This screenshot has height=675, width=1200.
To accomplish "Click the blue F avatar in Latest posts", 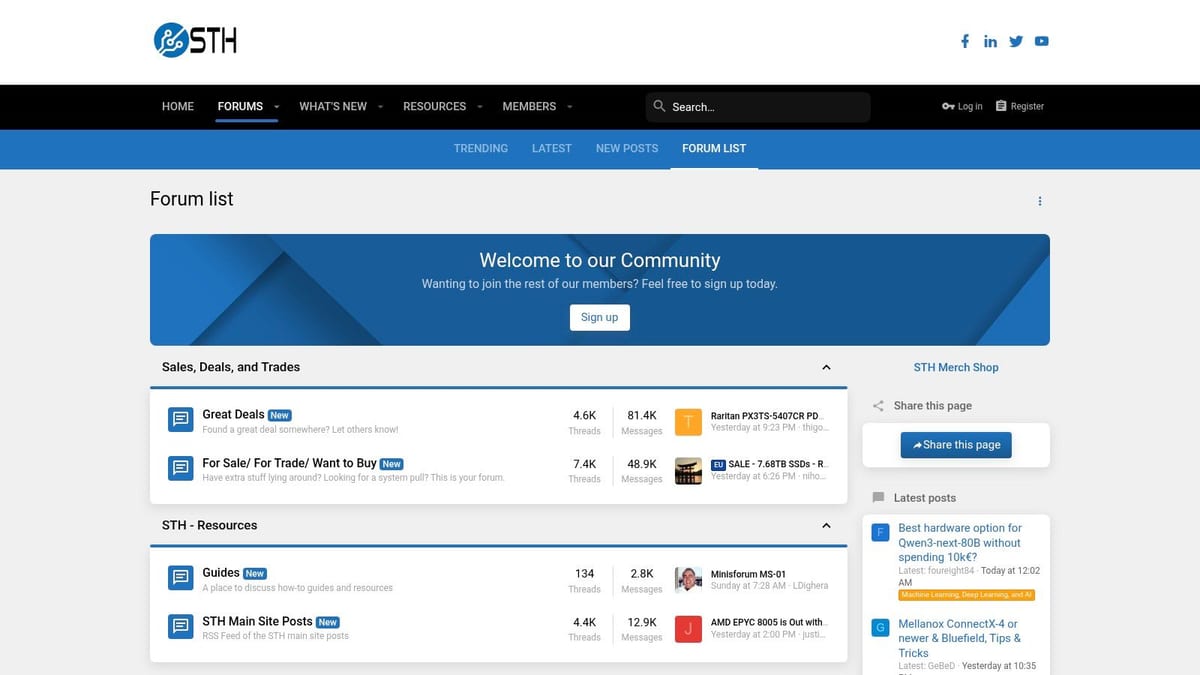I will [x=880, y=532].
